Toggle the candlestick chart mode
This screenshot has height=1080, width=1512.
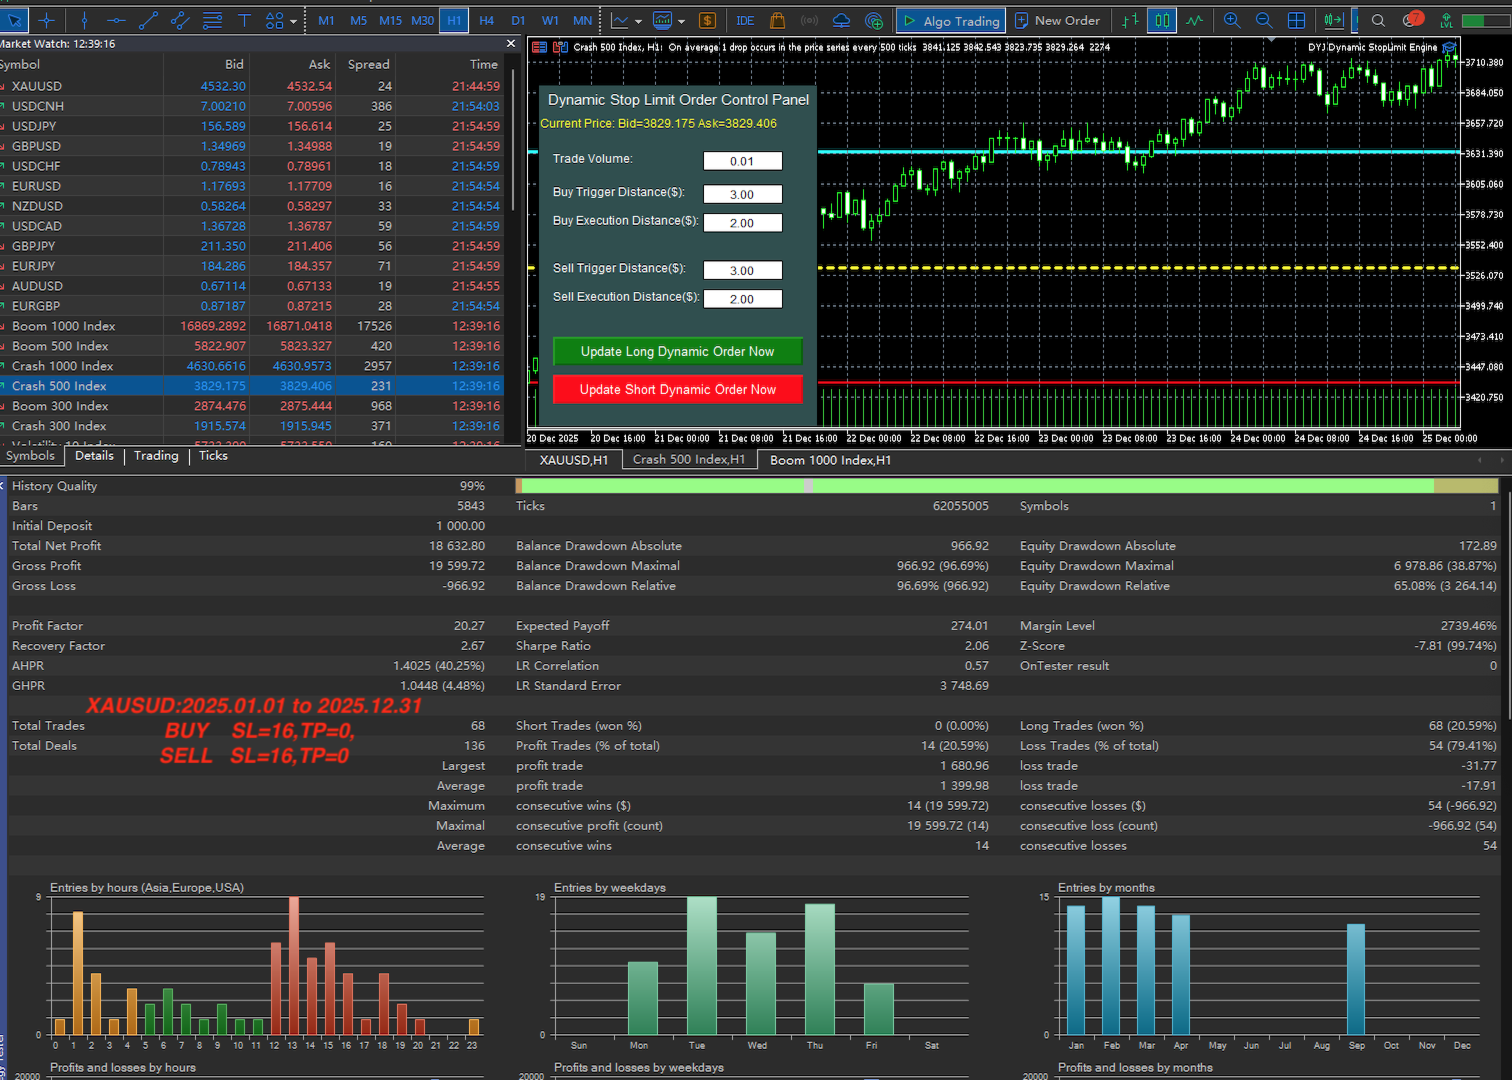point(1162,20)
